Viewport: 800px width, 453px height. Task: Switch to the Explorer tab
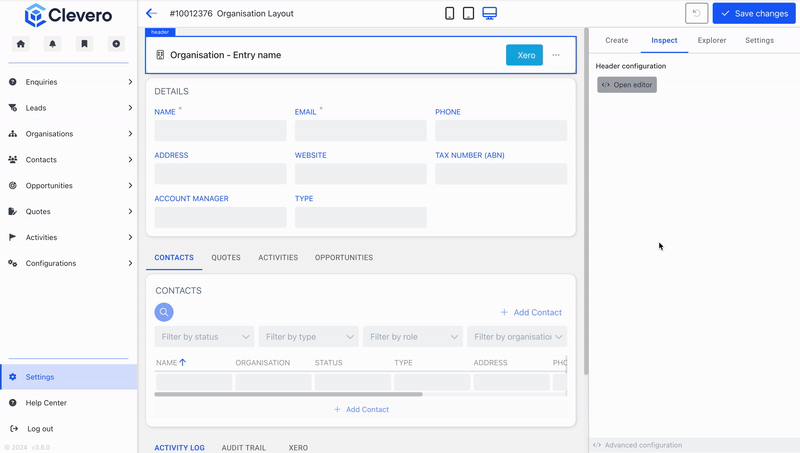click(x=712, y=40)
